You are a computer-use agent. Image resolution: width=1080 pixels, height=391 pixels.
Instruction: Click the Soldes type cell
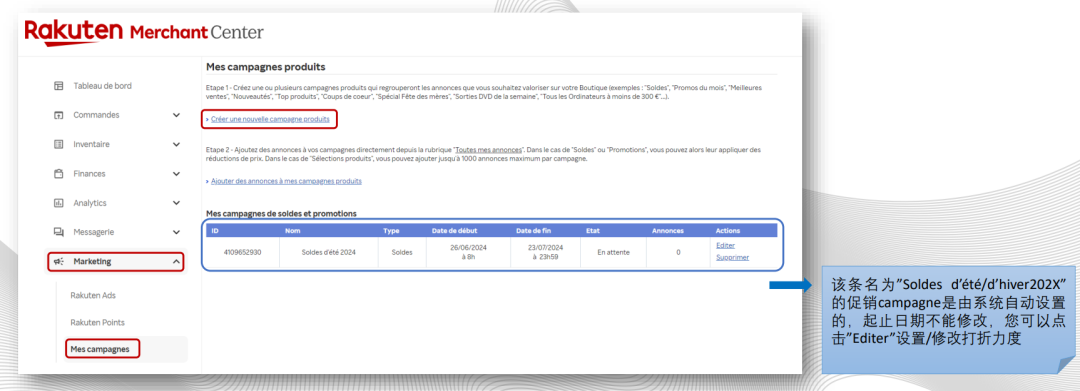[x=402, y=252]
